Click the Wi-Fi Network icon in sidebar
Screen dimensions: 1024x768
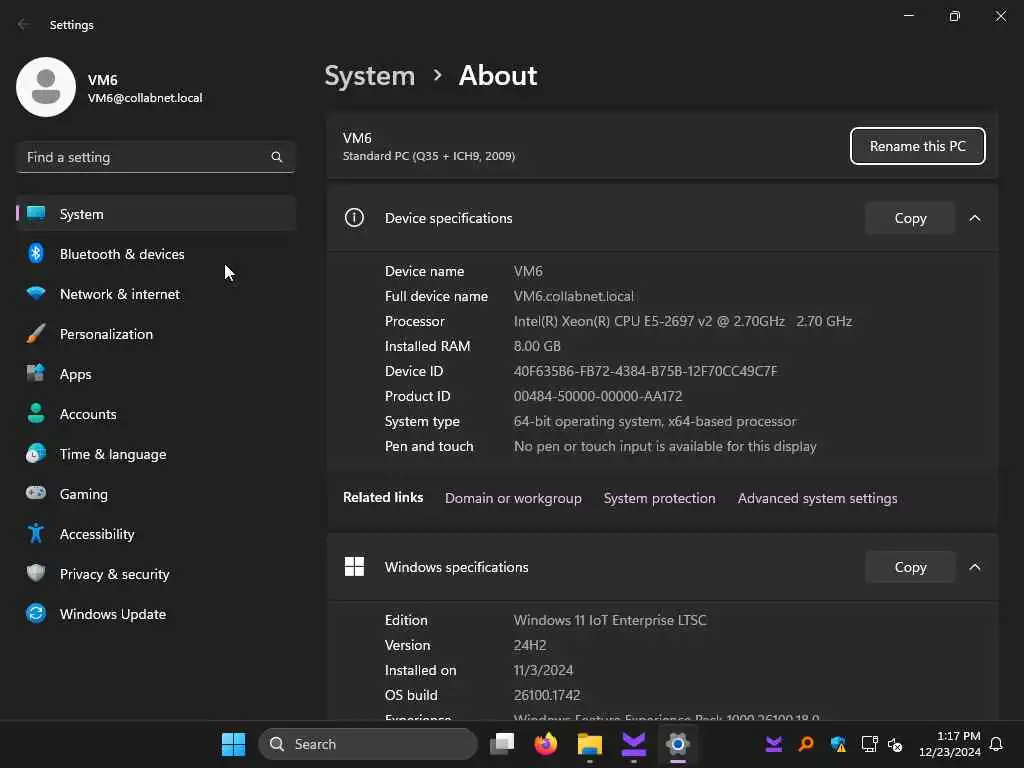tap(36, 293)
